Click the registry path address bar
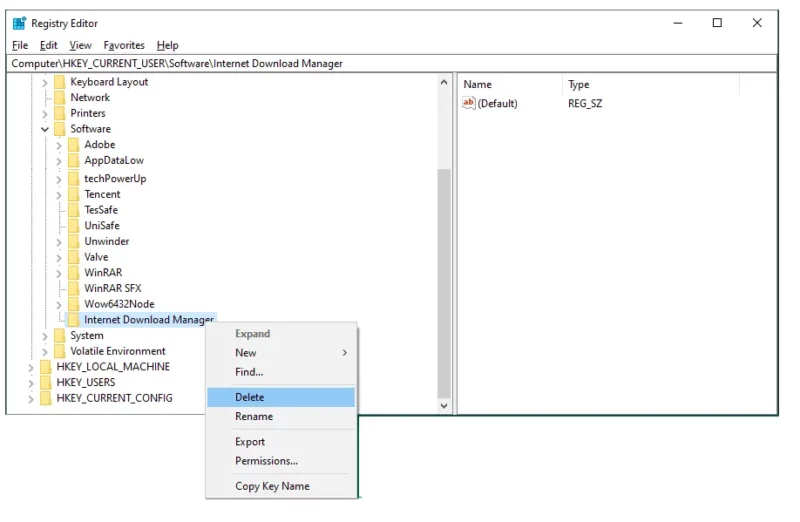 coord(393,64)
